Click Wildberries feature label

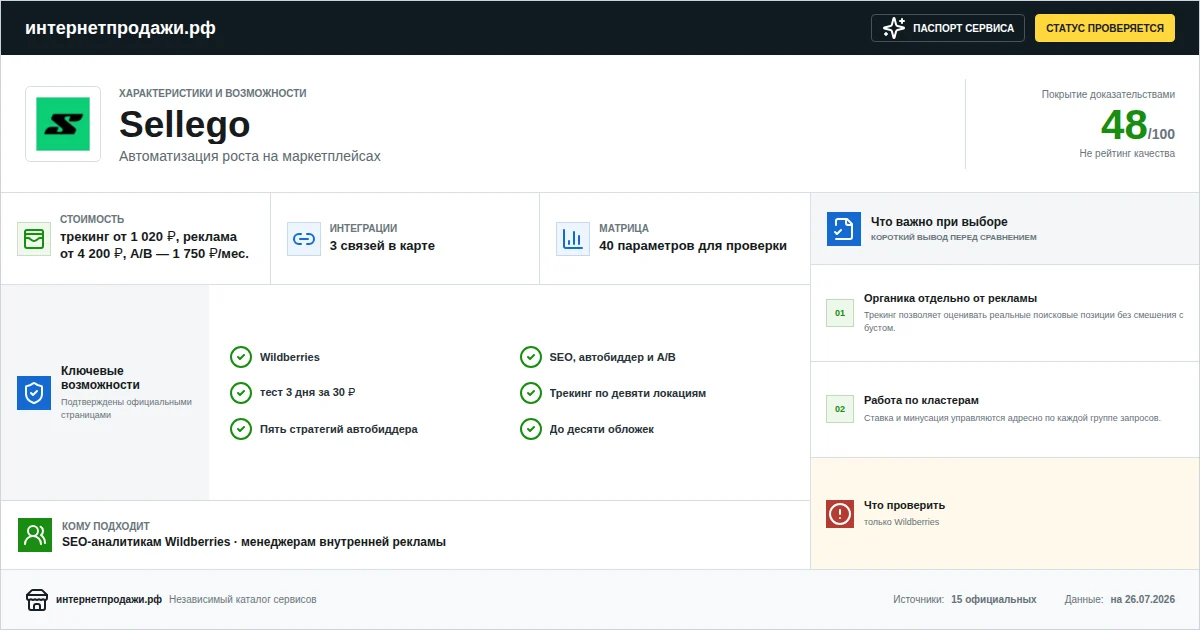pos(290,357)
